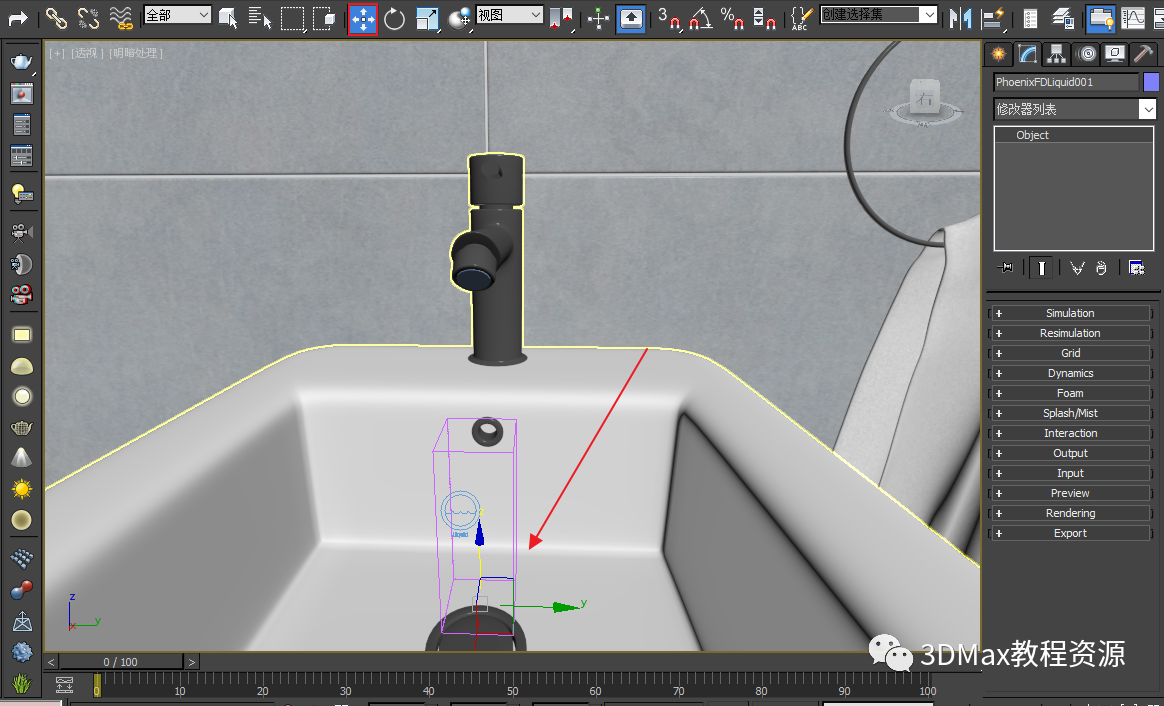Open the Hierarchy command panel tab
1164x706 pixels.
click(x=1056, y=54)
